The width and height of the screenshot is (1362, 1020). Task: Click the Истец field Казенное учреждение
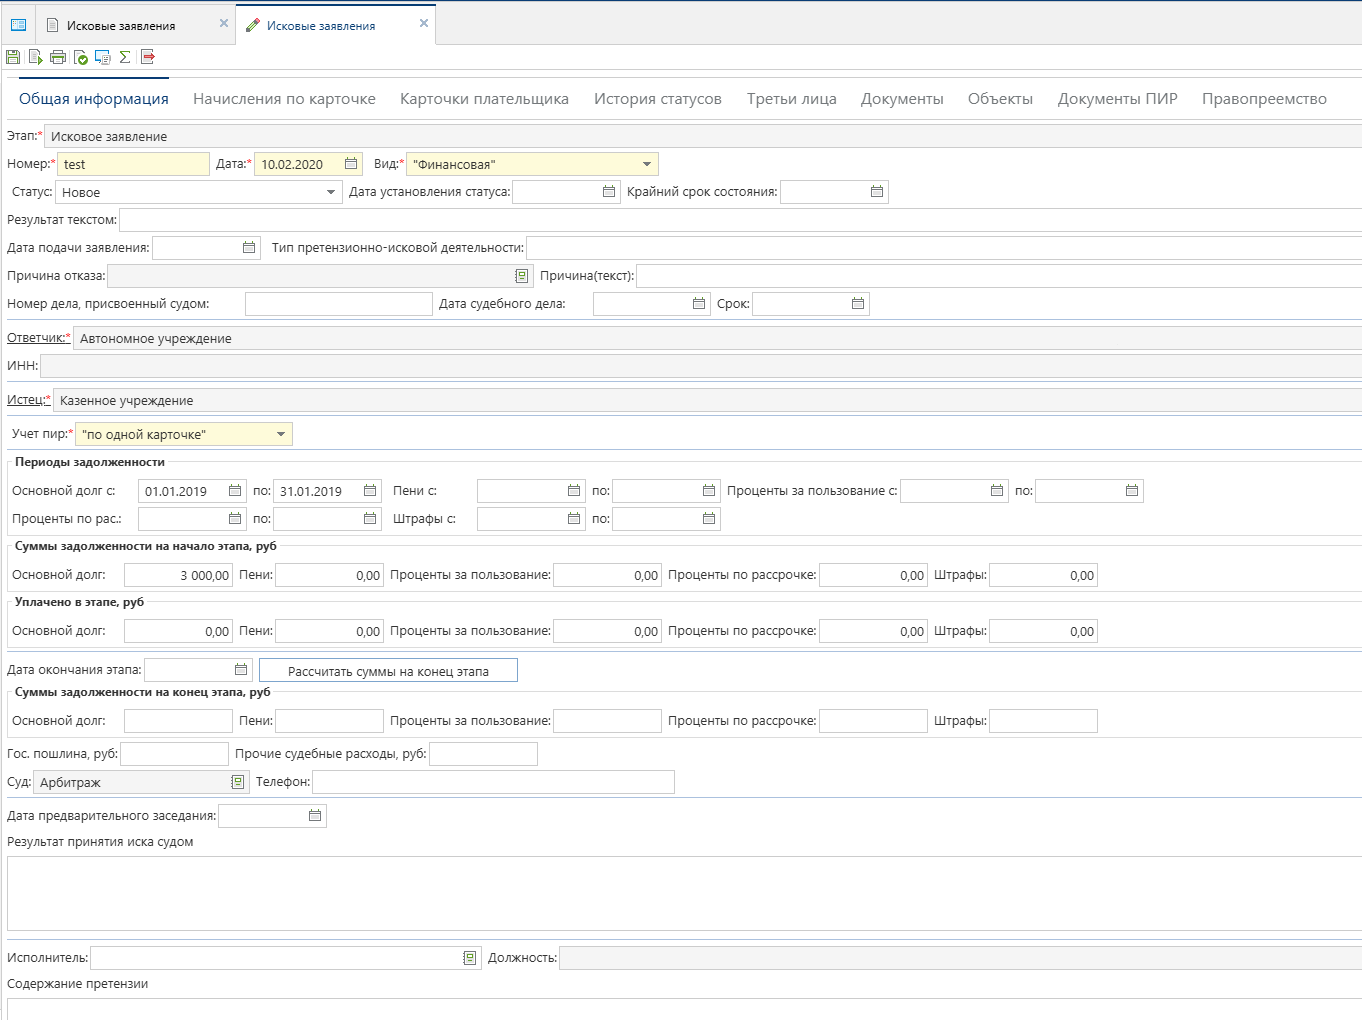(707, 400)
